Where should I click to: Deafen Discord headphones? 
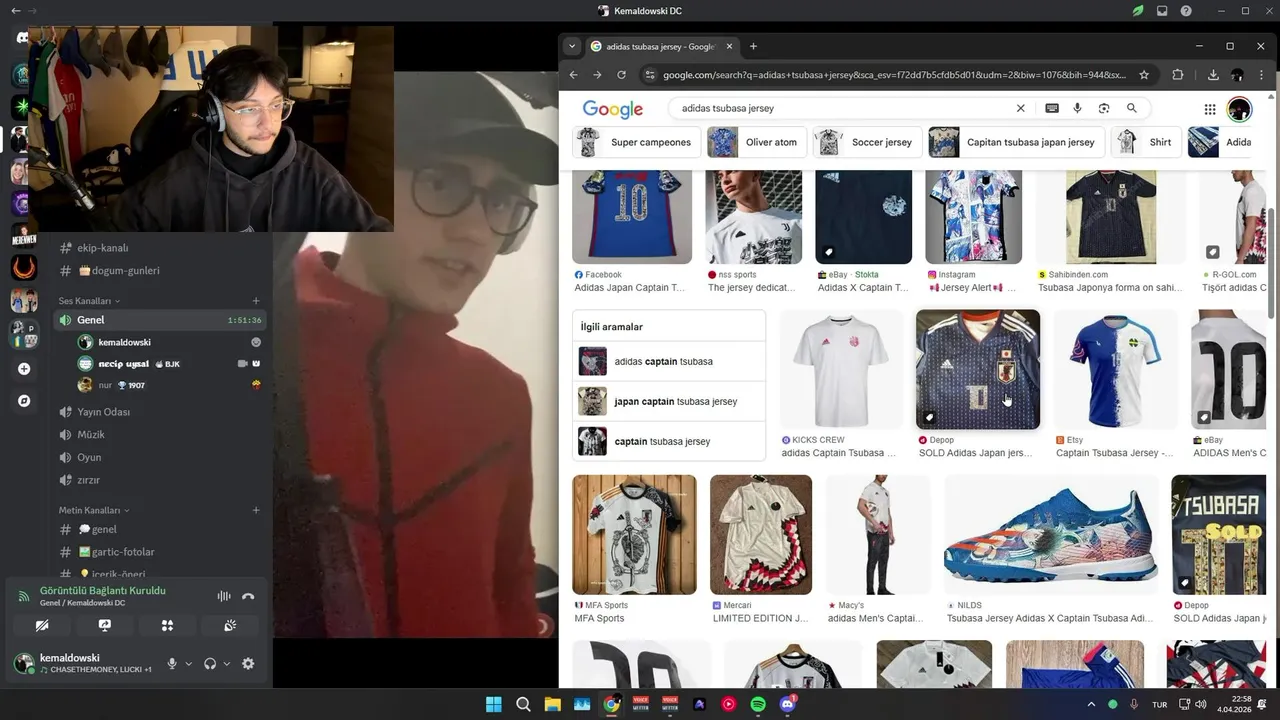pos(210,663)
